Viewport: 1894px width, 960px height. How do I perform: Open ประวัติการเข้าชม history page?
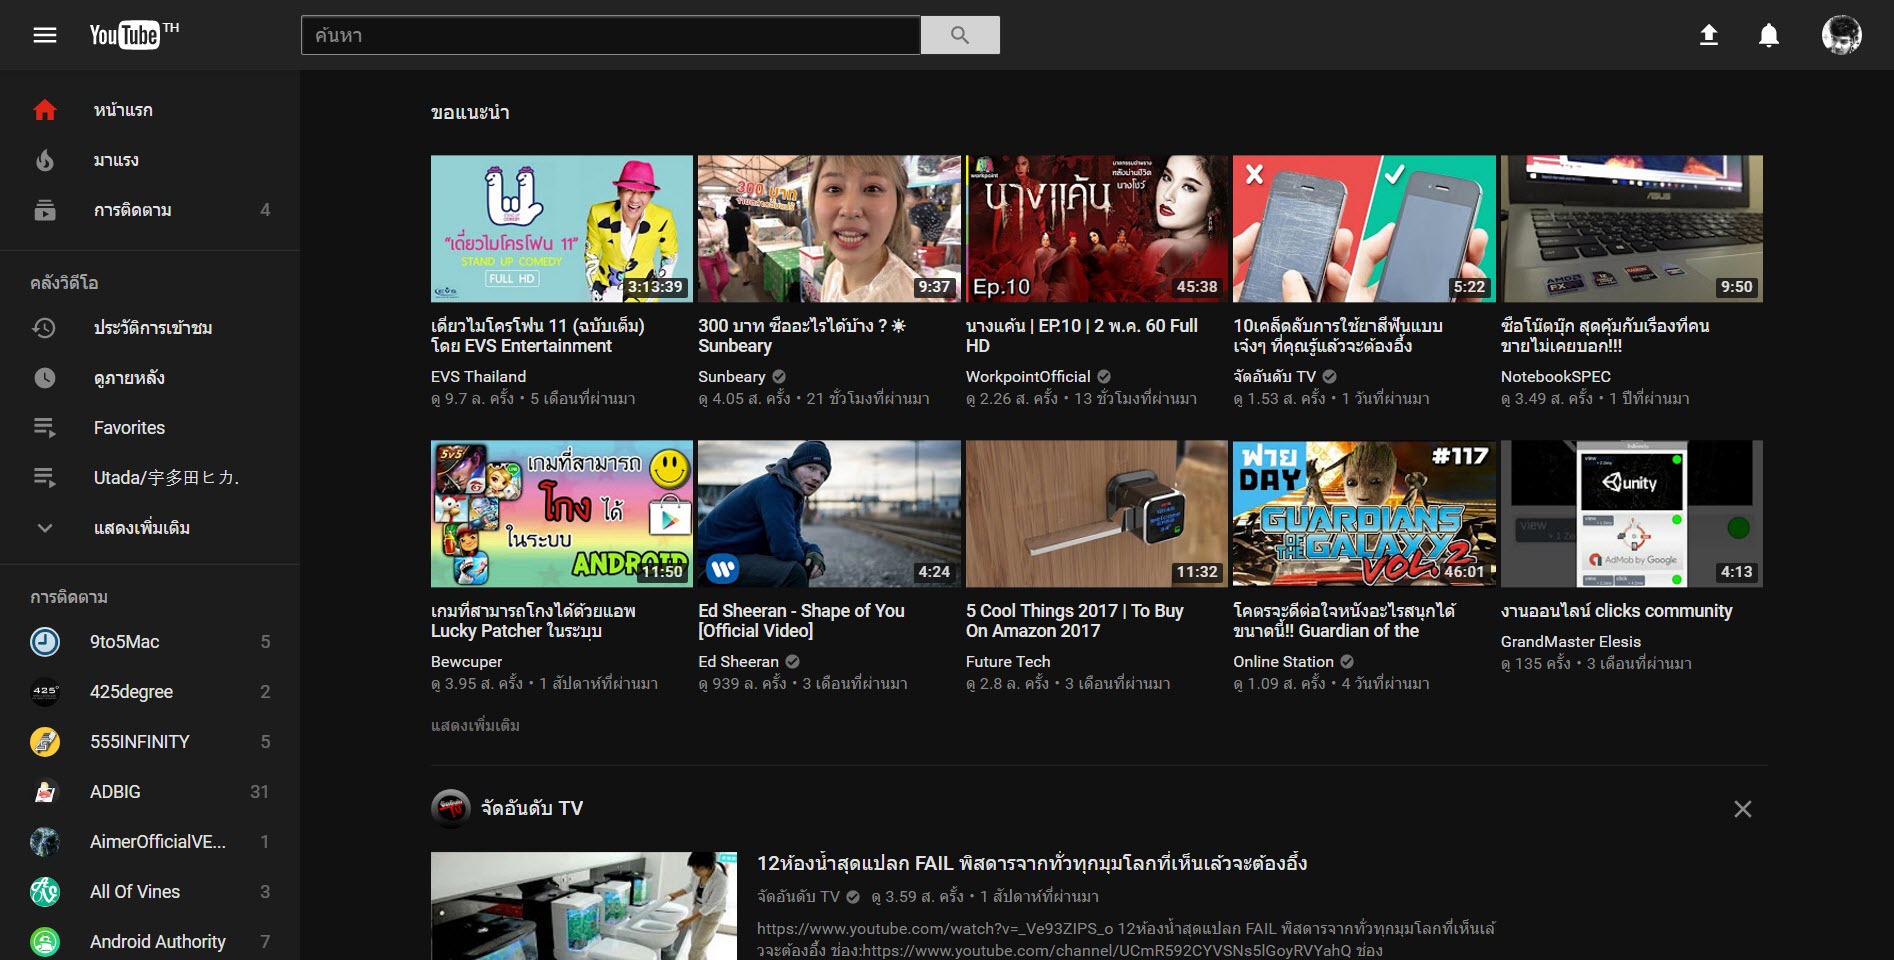tap(152, 328)
